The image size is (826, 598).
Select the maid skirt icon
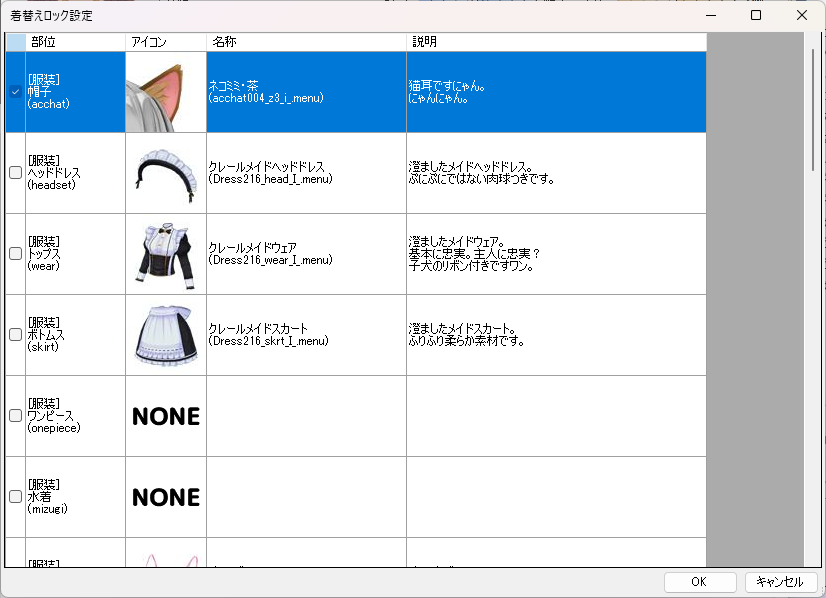[x=165, y=335]
